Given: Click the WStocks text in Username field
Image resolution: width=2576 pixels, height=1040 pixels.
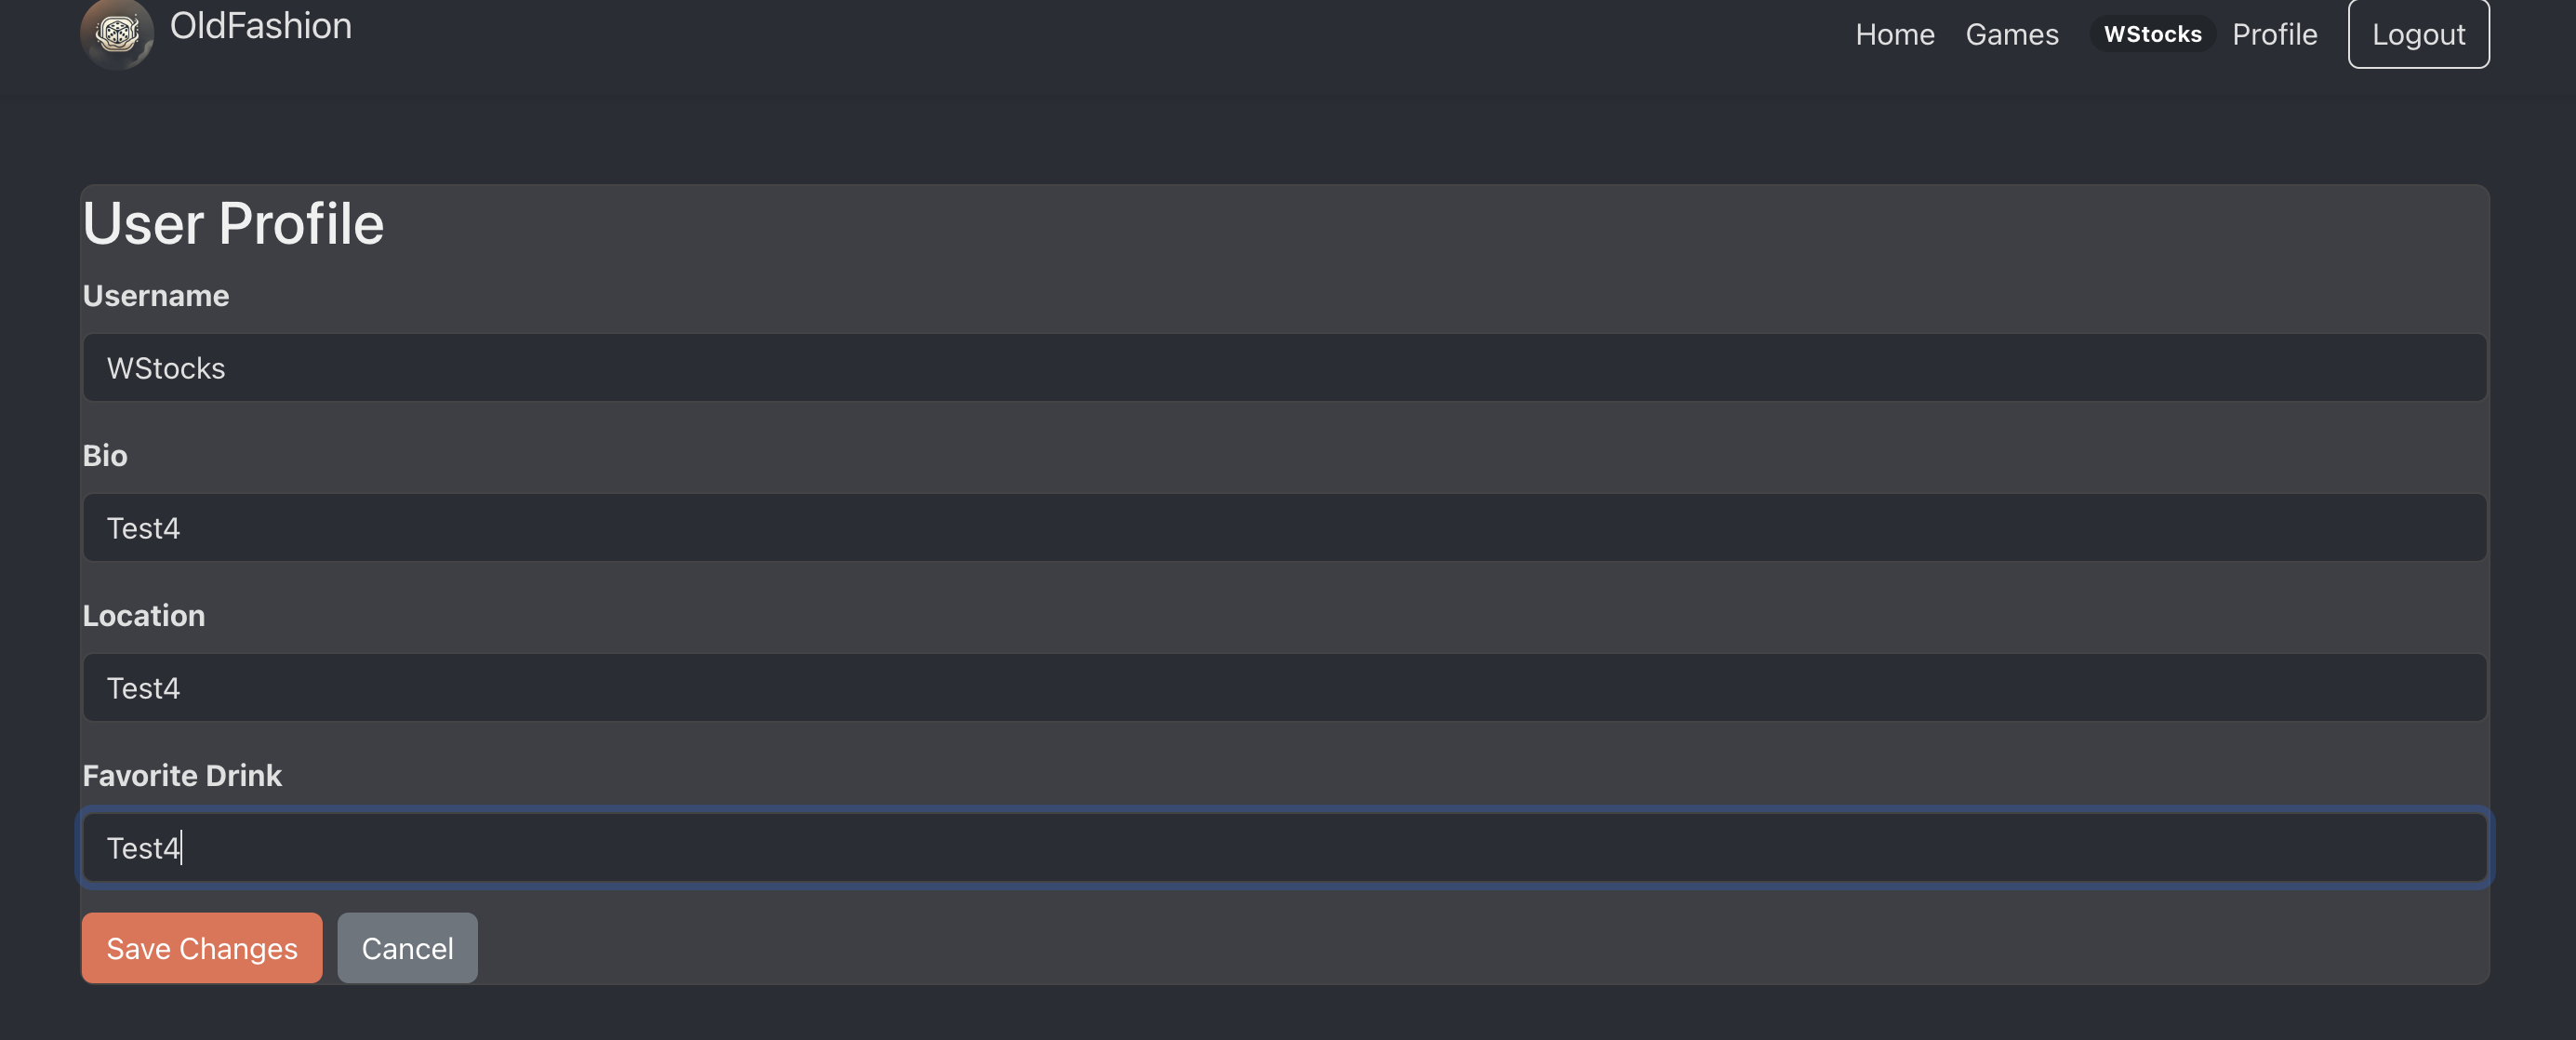Looking at the screenshot, I should coord(166,368).
